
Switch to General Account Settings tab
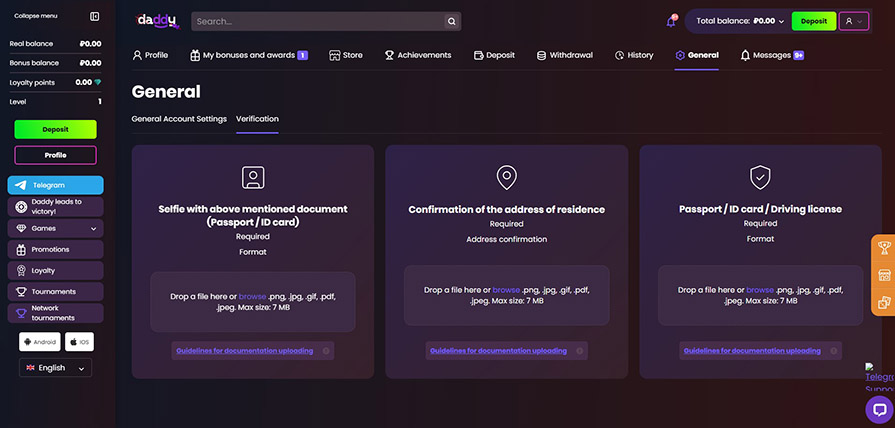coord(179,119)
